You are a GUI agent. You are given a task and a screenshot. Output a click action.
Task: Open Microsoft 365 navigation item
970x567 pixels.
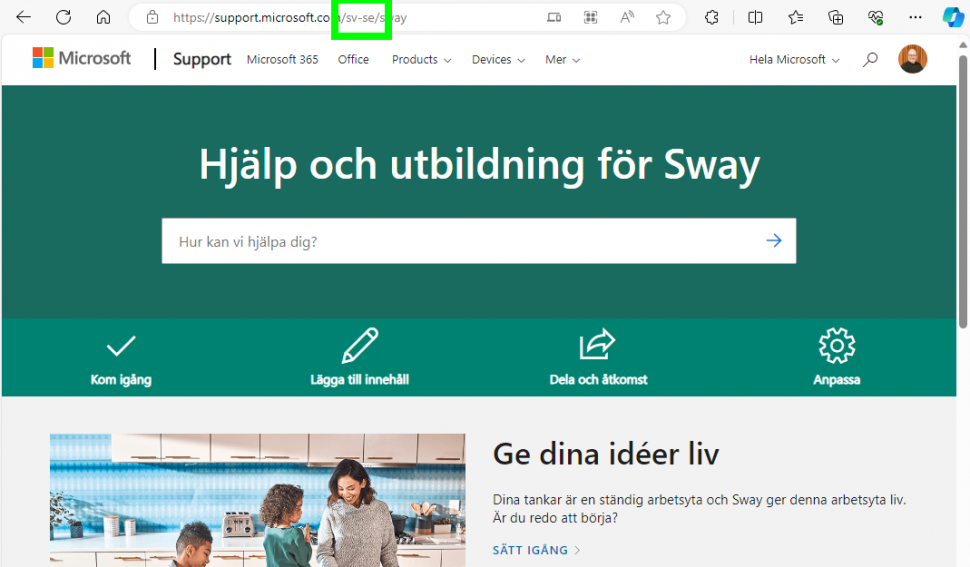pyautogui.click(x=282, y=59)
